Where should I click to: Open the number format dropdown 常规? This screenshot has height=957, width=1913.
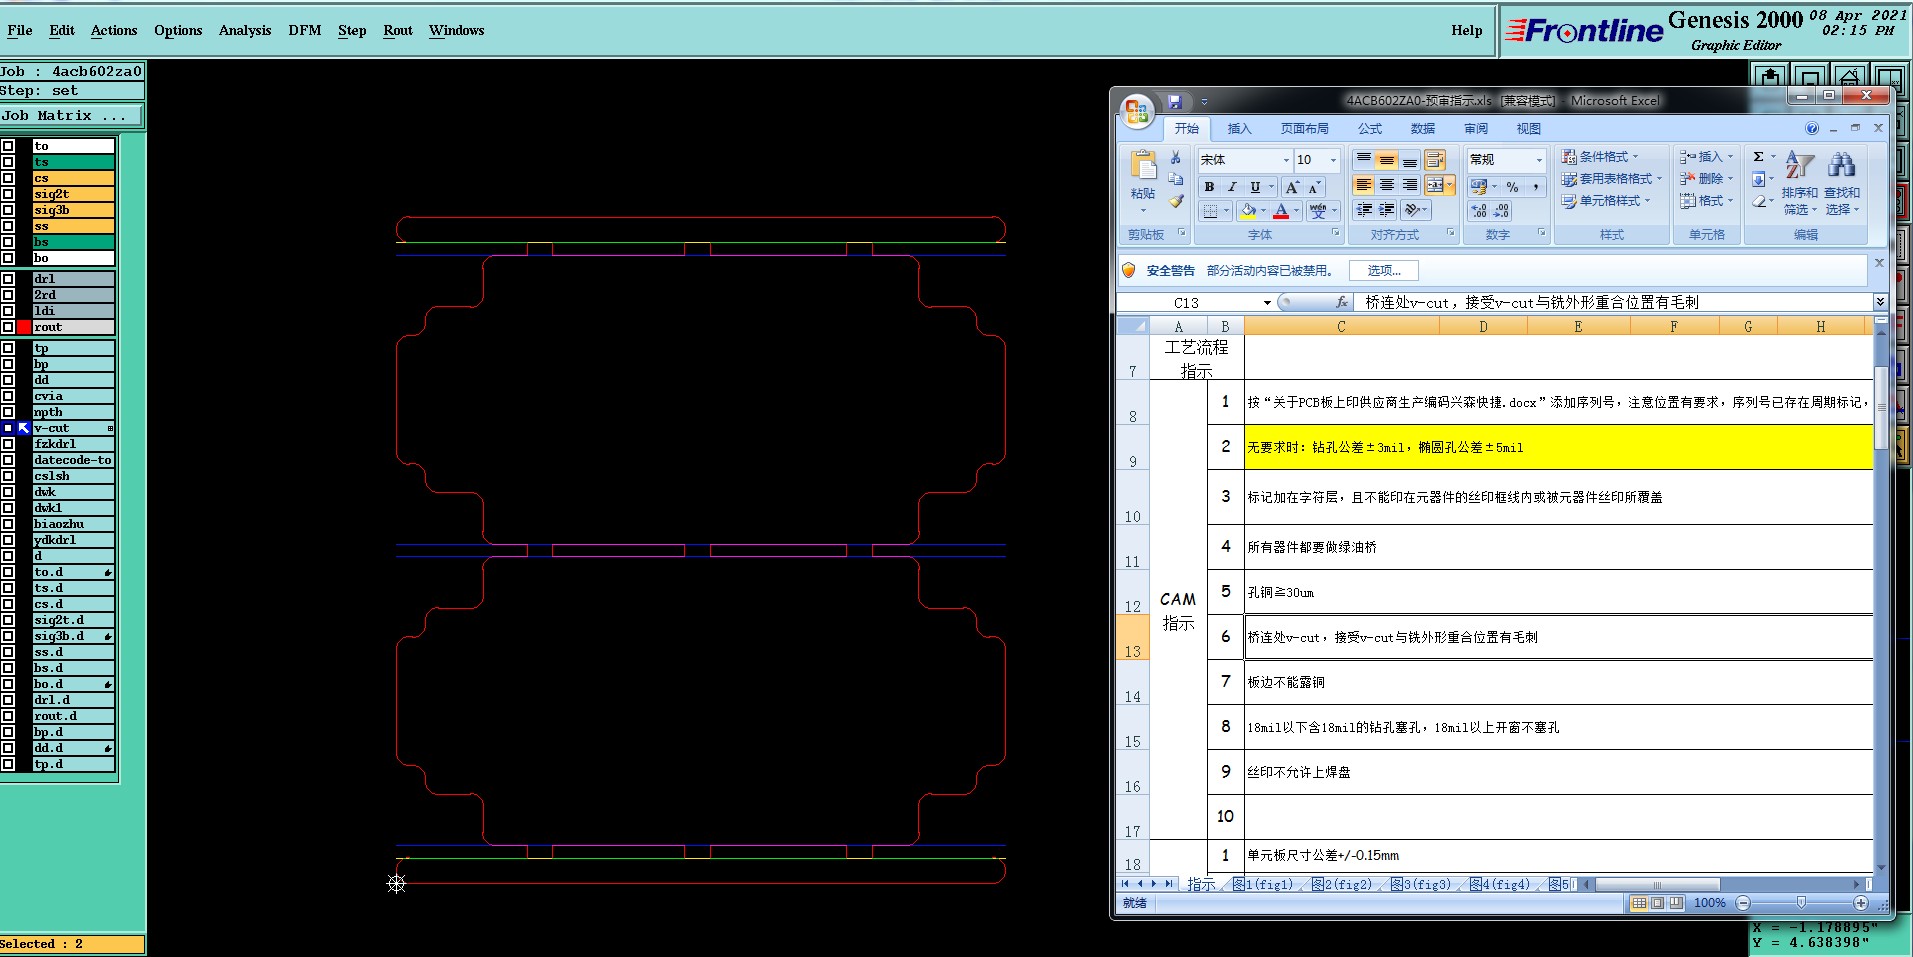coord(1538,160)
